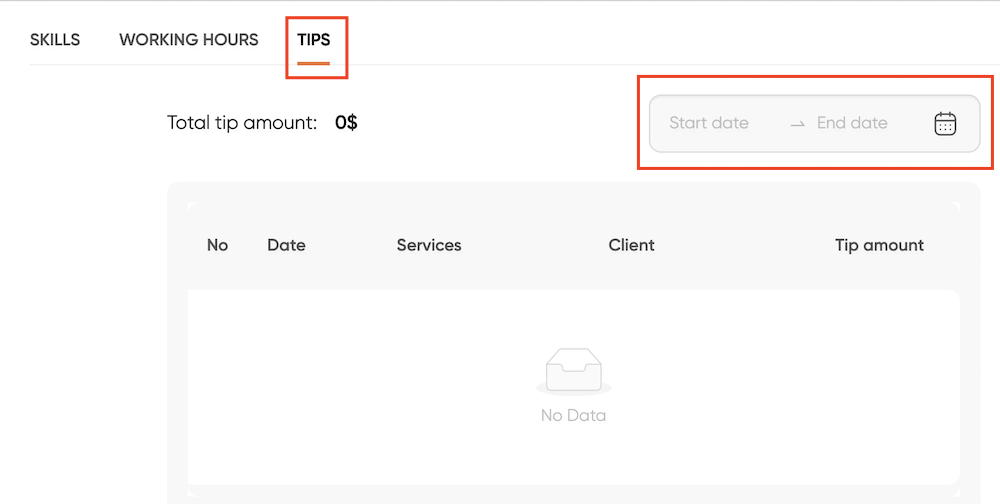The height and width of the screenshot is (504, 1000).
Task: Switch to the SKILLS tab
Action: click(x=55, y=40)
